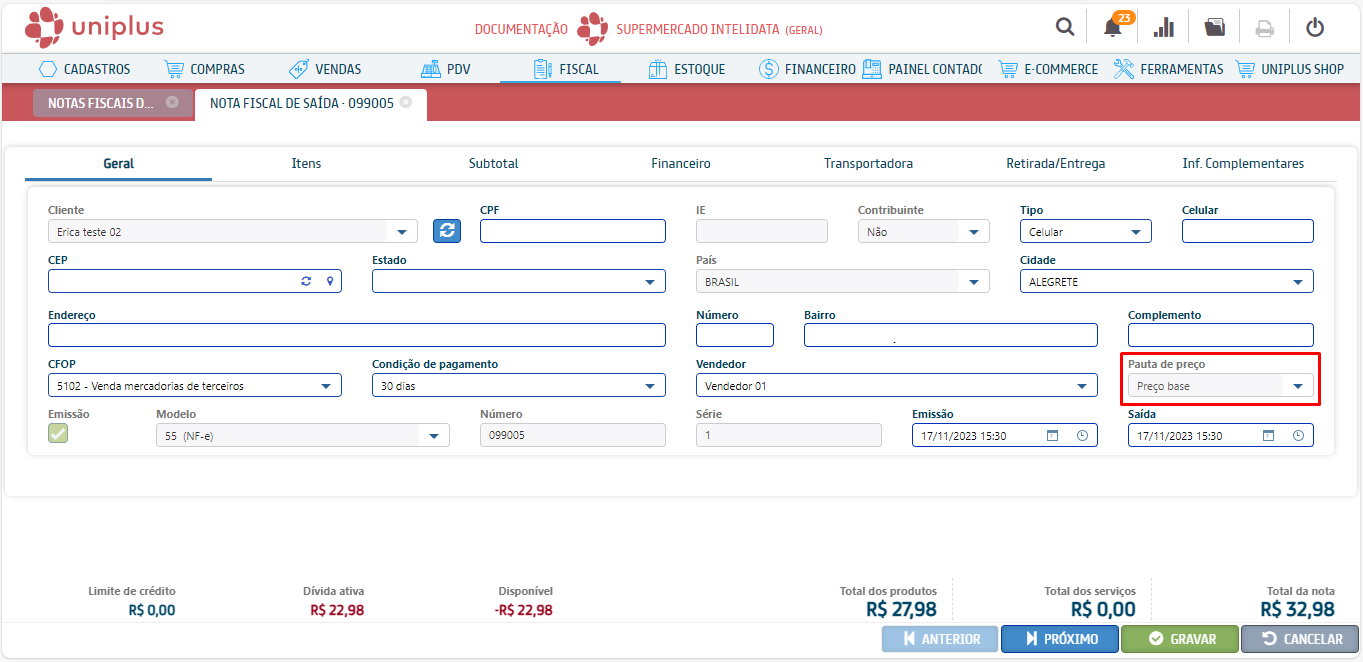Expand the Cidade dropdown showing Alegrete

[1298, 282]
